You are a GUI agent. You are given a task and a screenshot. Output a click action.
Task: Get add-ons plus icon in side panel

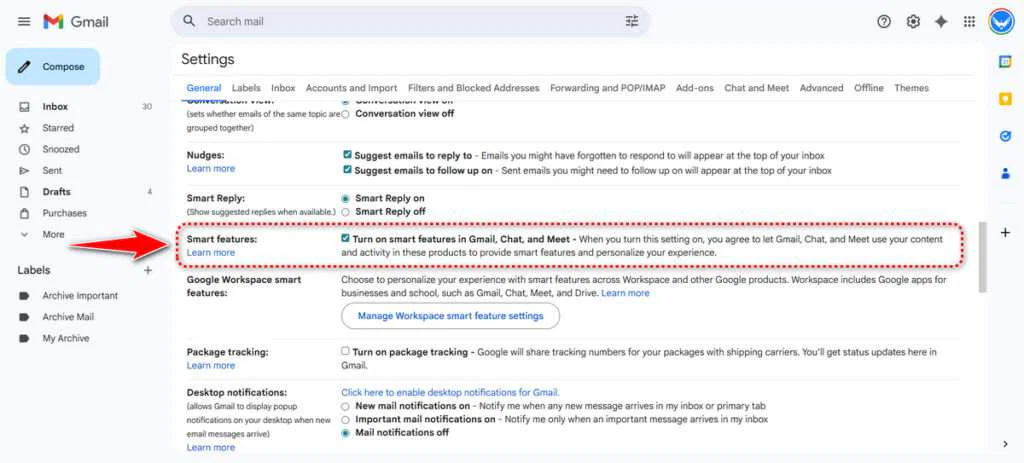coord(1005,232)
